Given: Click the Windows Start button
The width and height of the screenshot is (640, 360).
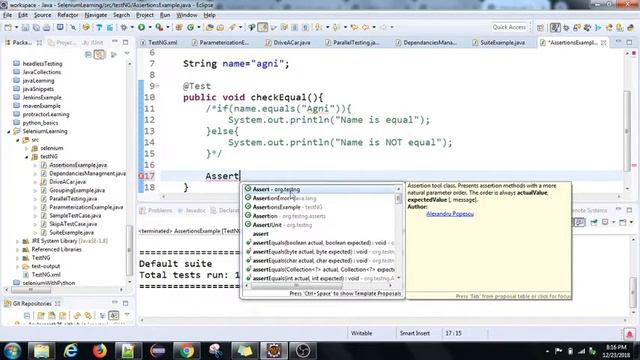Looking at the screenshot, I should tap(12, 351).
